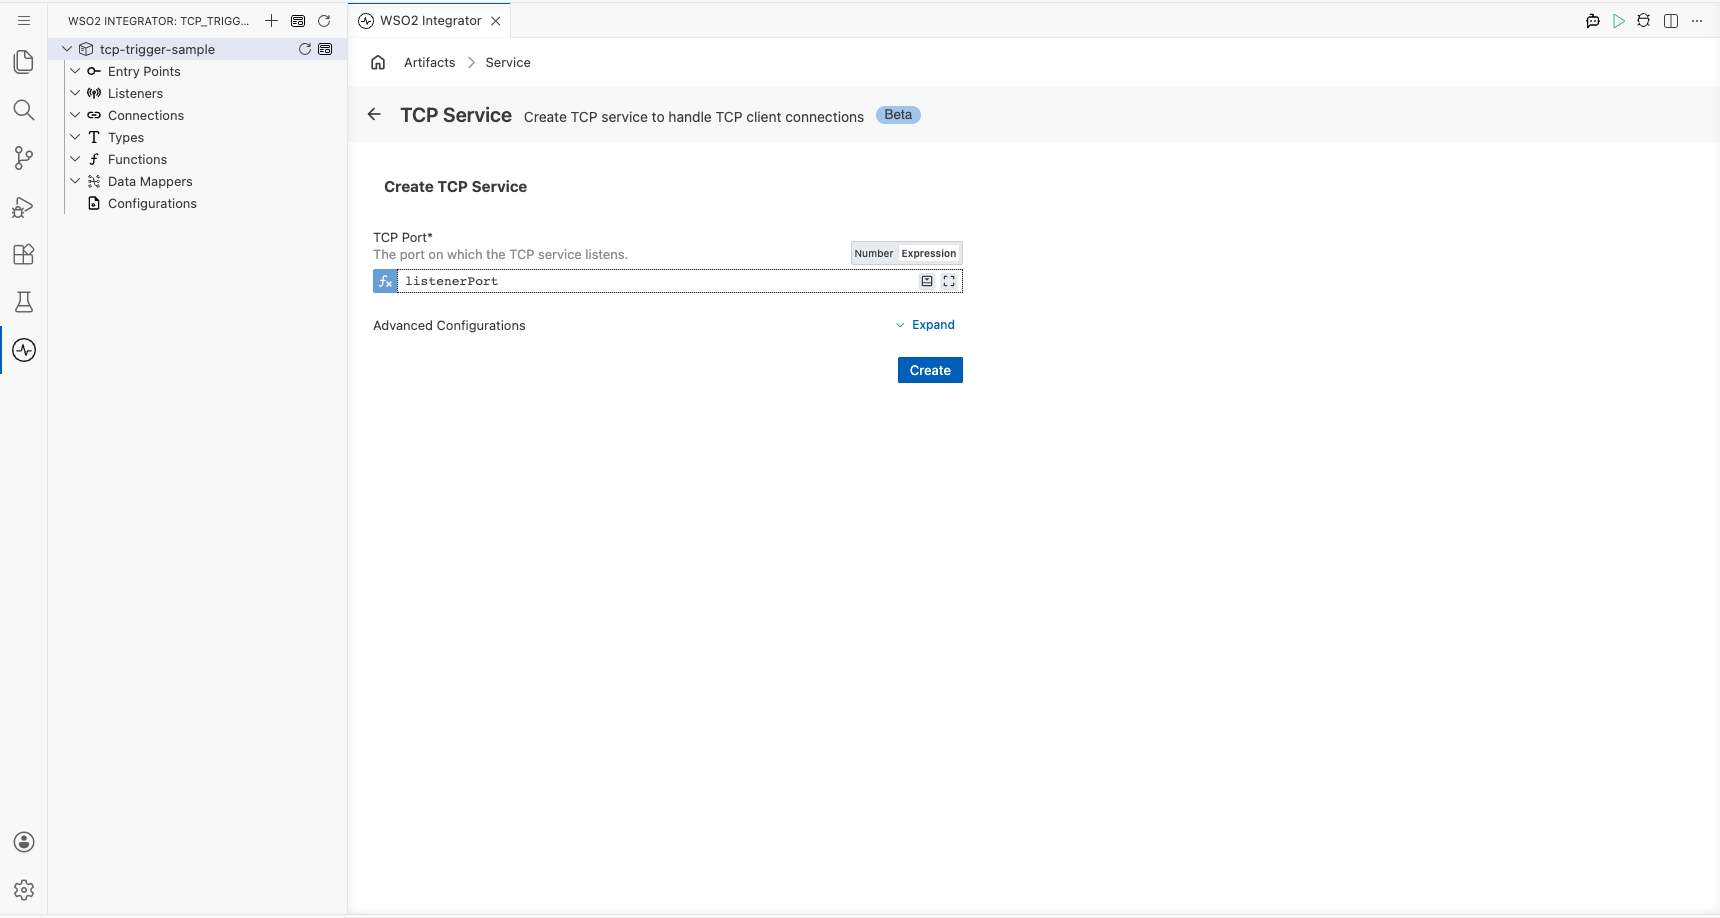
Task: Expand the expression editor to fullscreen
Action: click(949, 281)
